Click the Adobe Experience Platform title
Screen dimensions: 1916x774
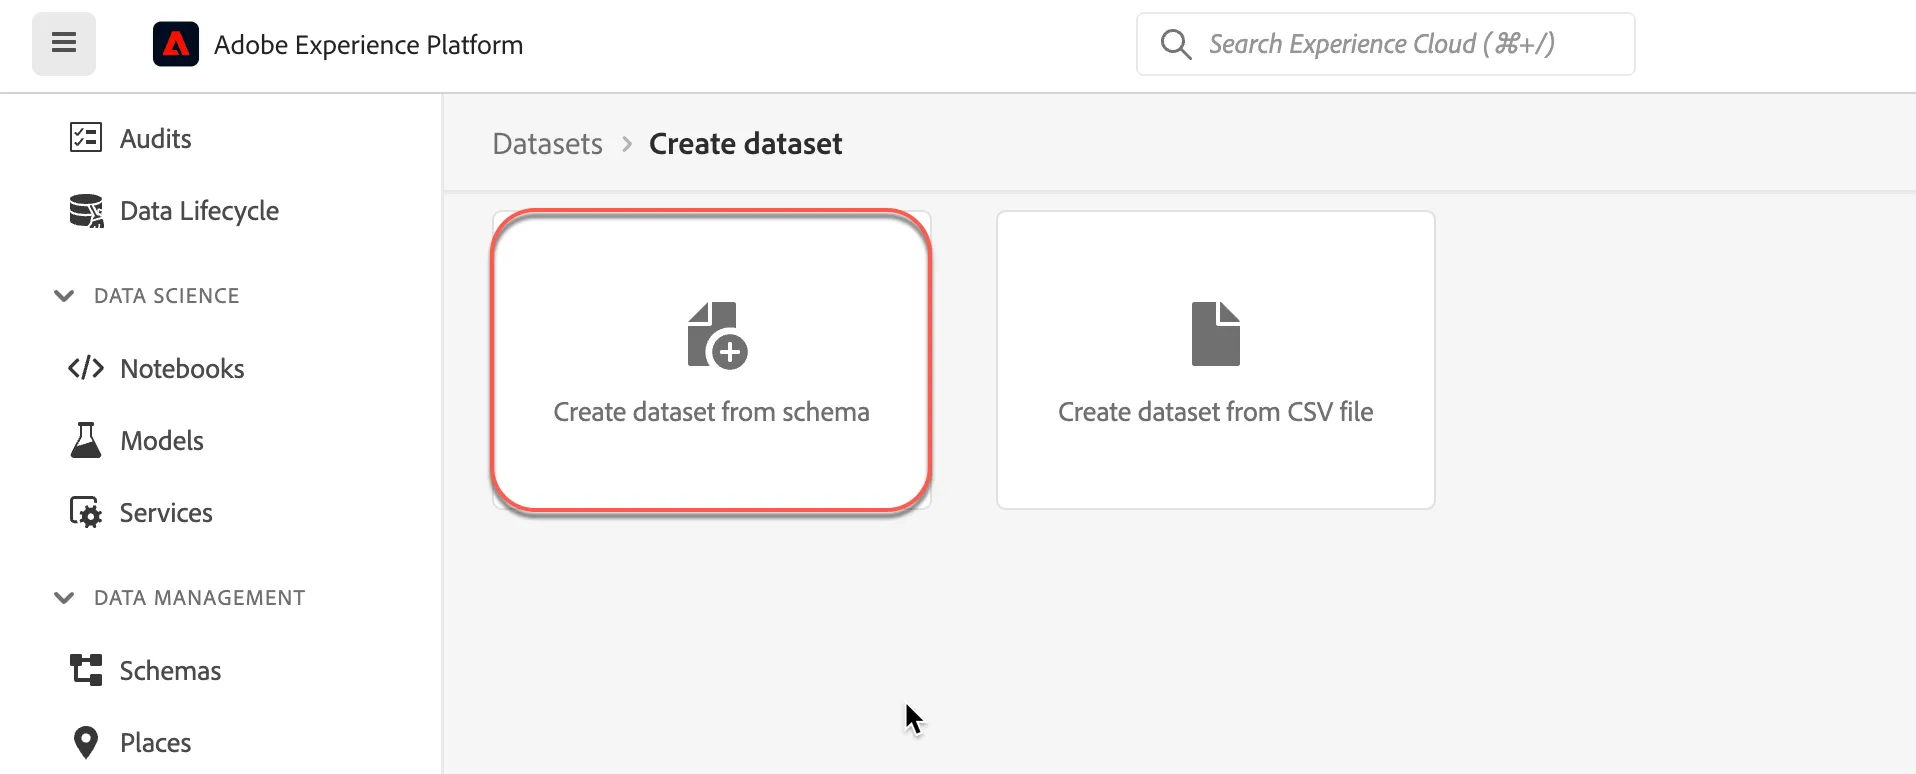[369, 45]
